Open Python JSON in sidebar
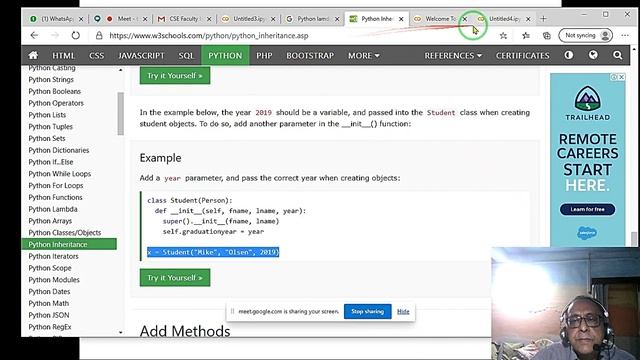This screenshot has height=360, width=640. click(49, 315)
